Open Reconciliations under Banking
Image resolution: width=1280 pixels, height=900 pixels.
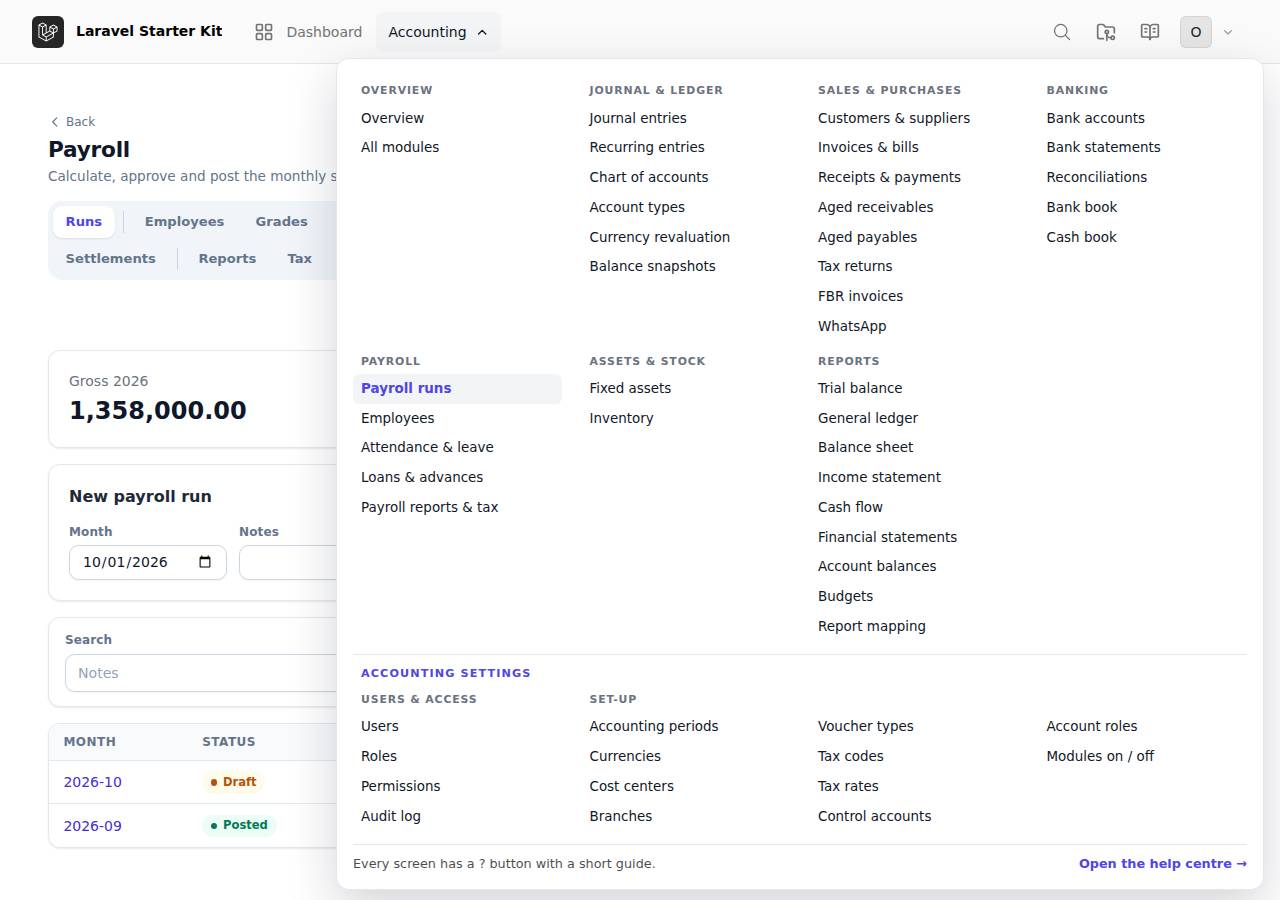click(1097, 177)
